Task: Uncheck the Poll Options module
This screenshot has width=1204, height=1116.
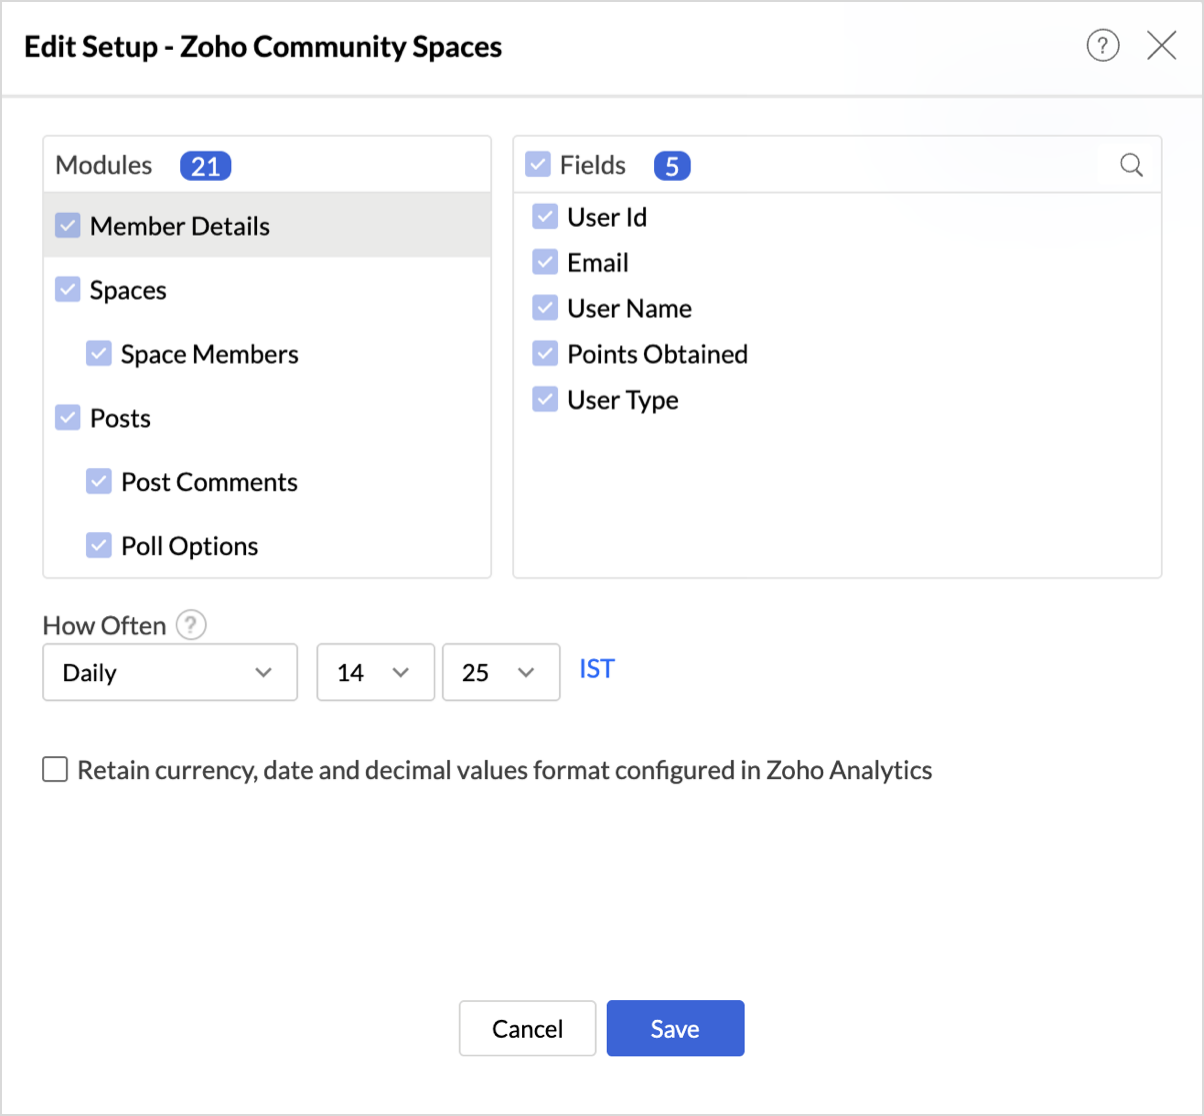Action: [99, 546]
